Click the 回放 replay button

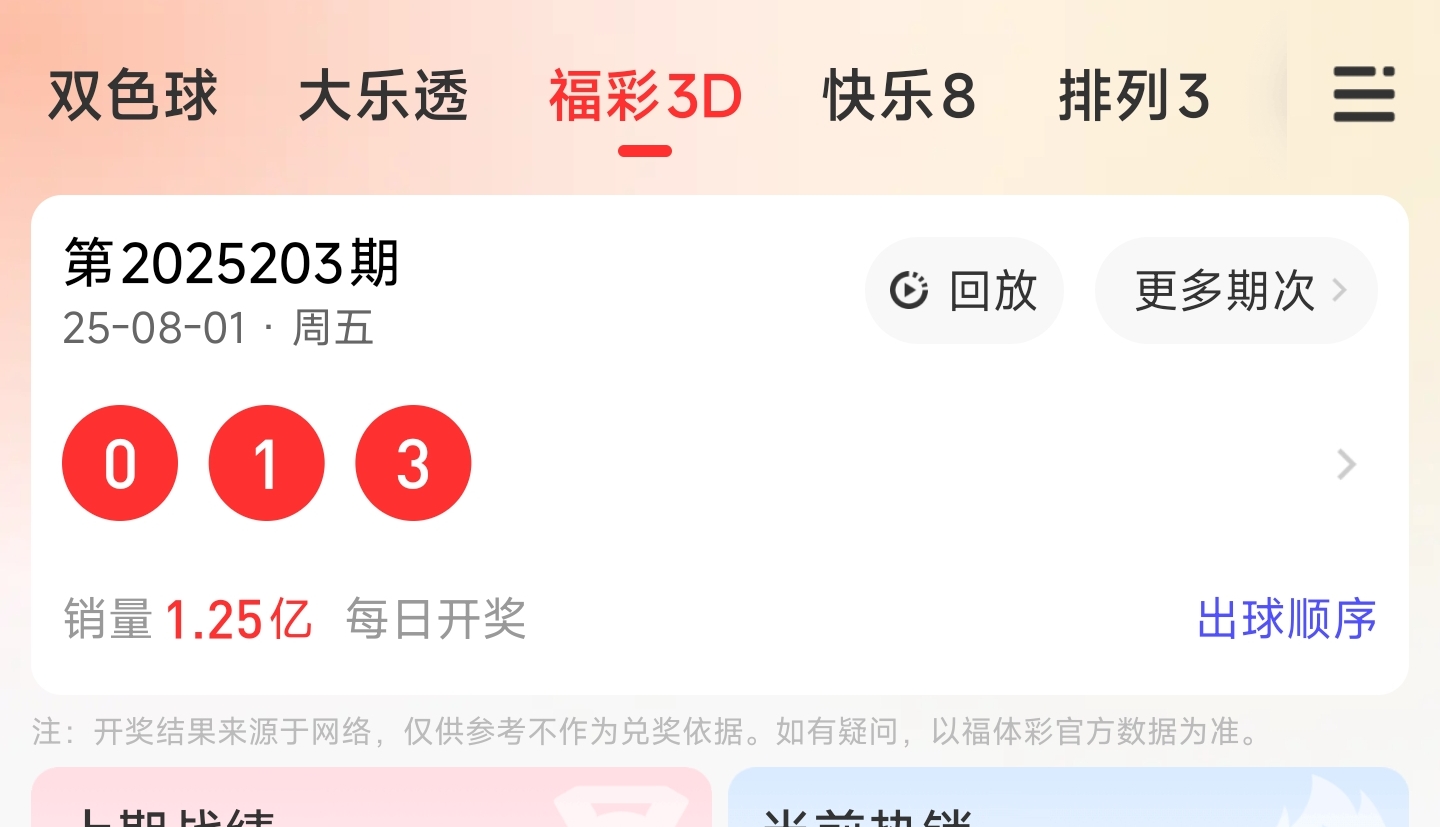coord(964,291)
